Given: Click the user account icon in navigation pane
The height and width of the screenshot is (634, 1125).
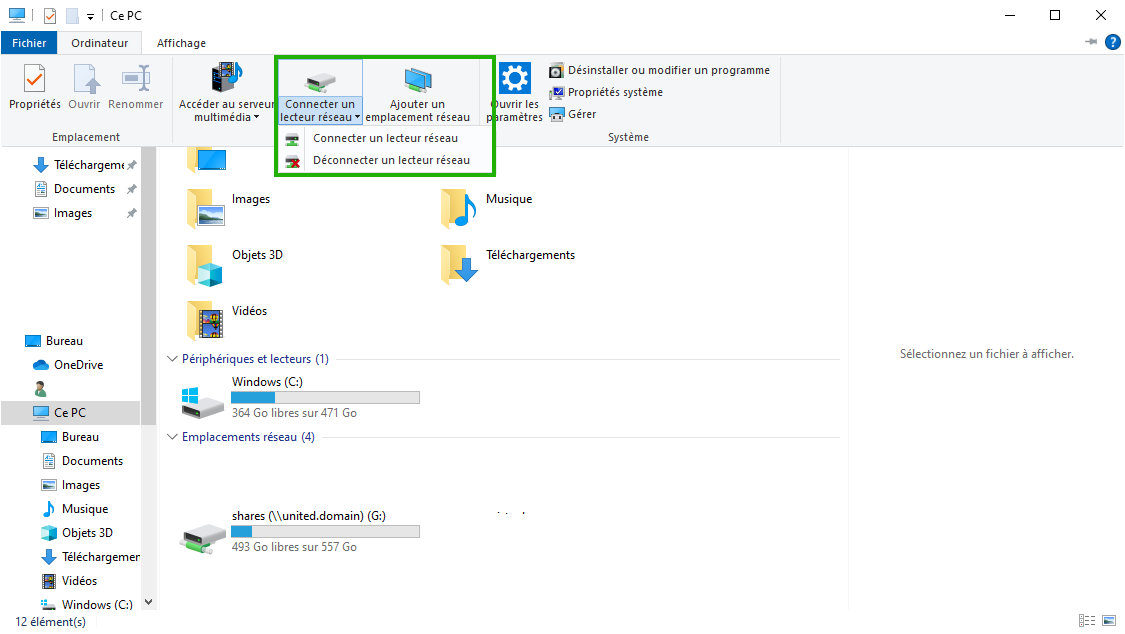Looking at the screenshot, I should click(40, 389).
